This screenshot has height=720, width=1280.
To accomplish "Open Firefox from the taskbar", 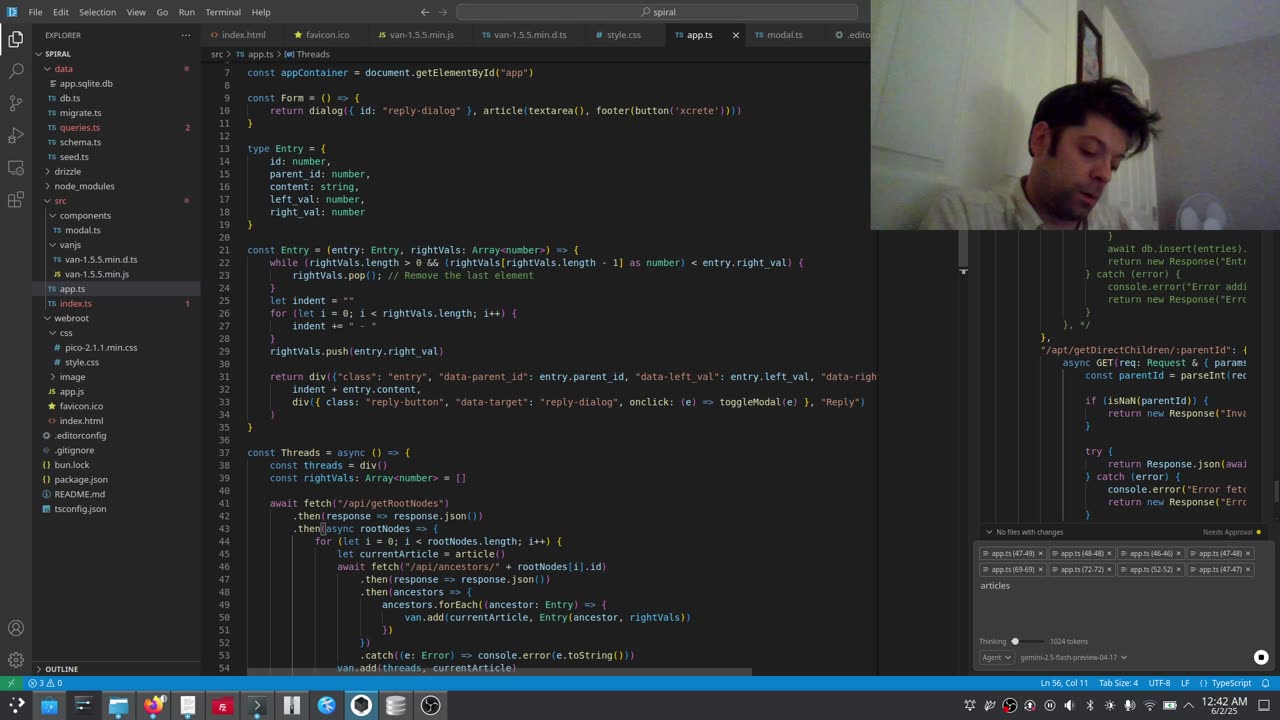I will click(x=153, y=706).
